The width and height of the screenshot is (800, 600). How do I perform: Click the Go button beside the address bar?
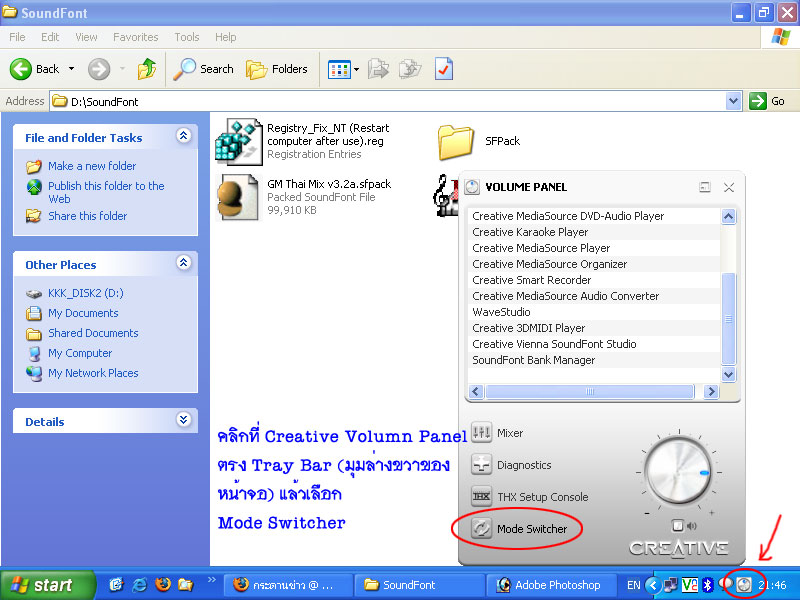click(767, 101)
